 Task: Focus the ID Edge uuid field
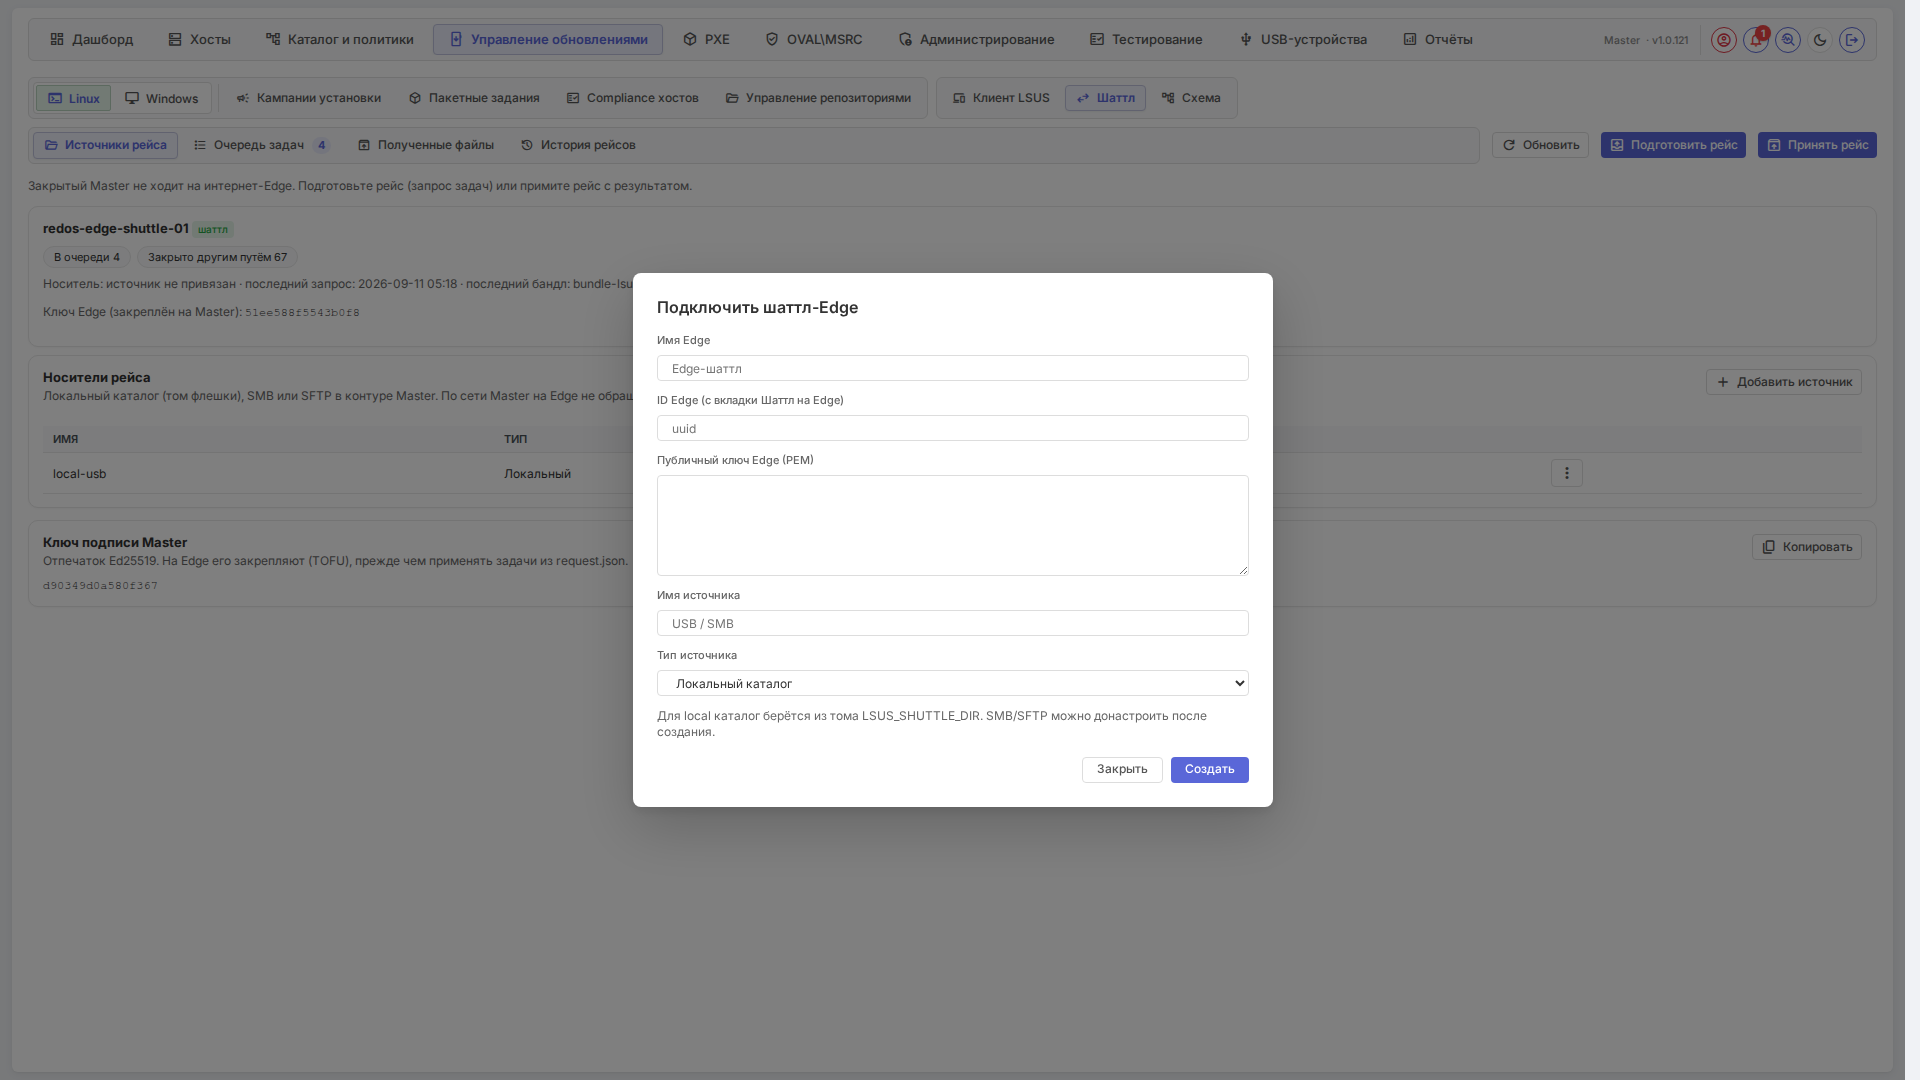(x=953, y=428)
